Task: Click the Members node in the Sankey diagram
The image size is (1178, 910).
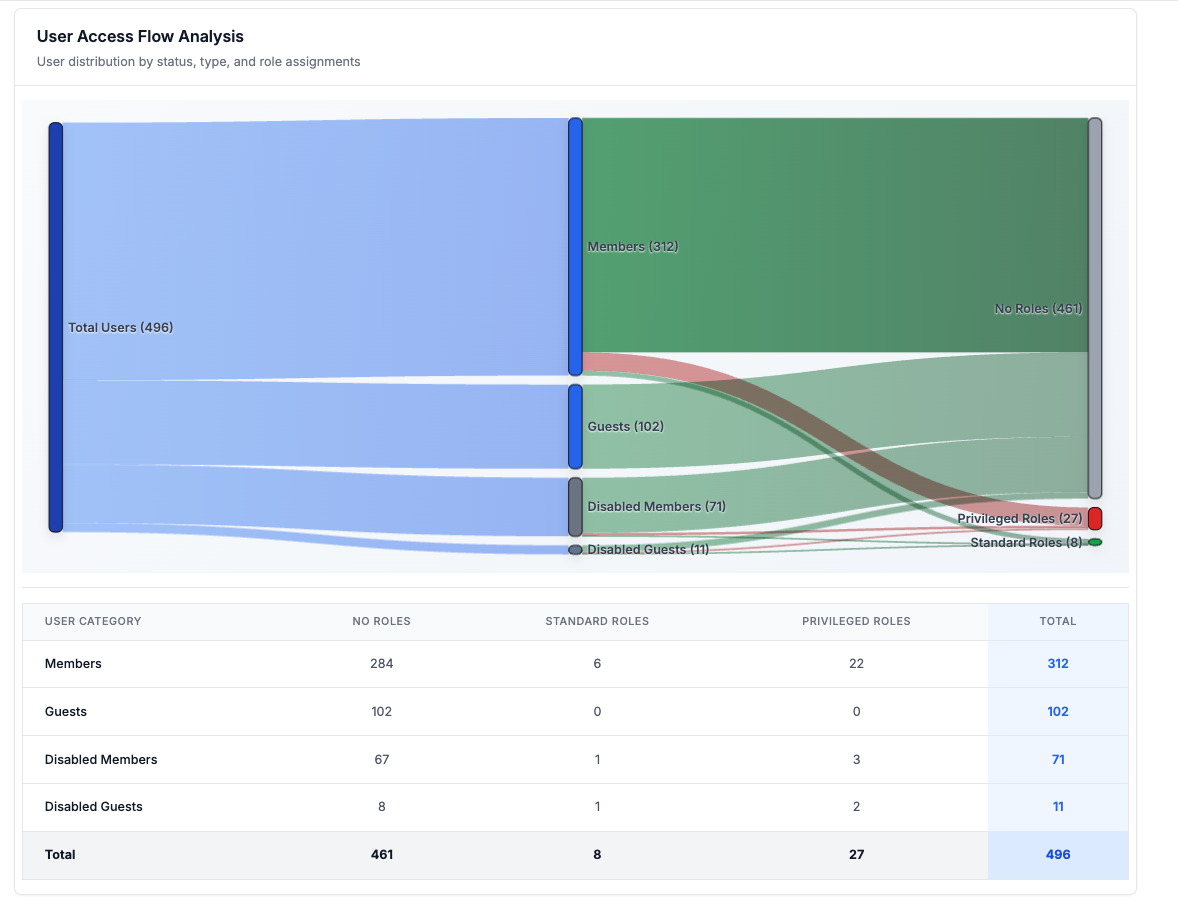Action: coord(576,246)
